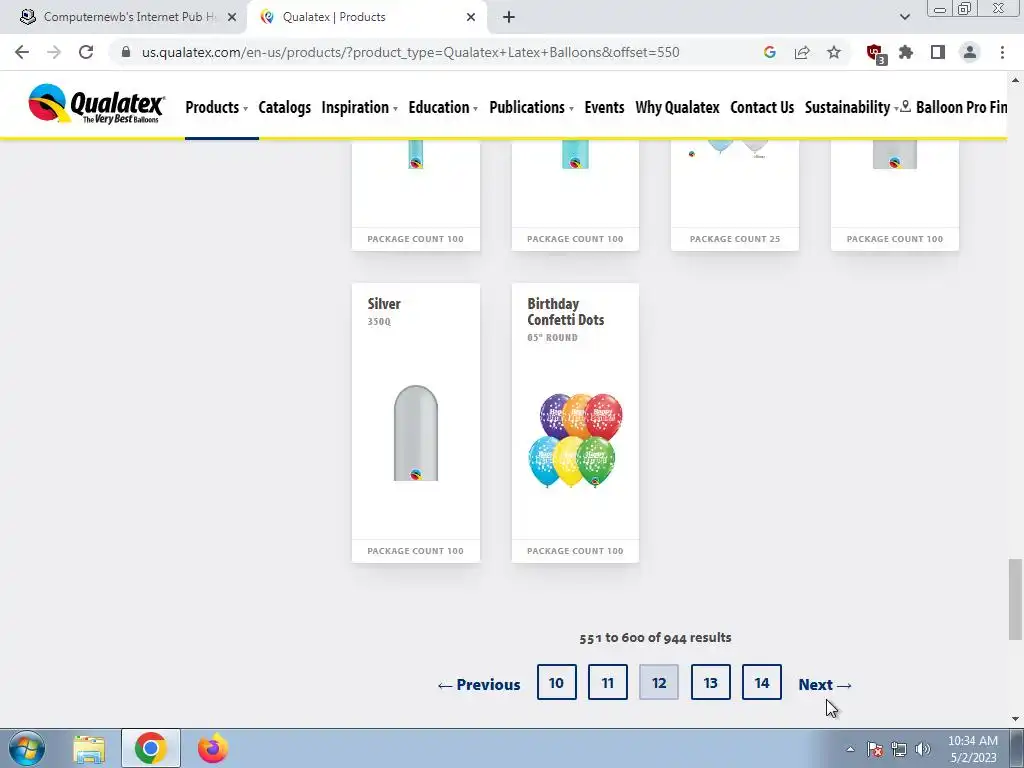This screenshot has height=768, width=1024.
Task: Open Why Qualatex page
Action: (677, 107)
